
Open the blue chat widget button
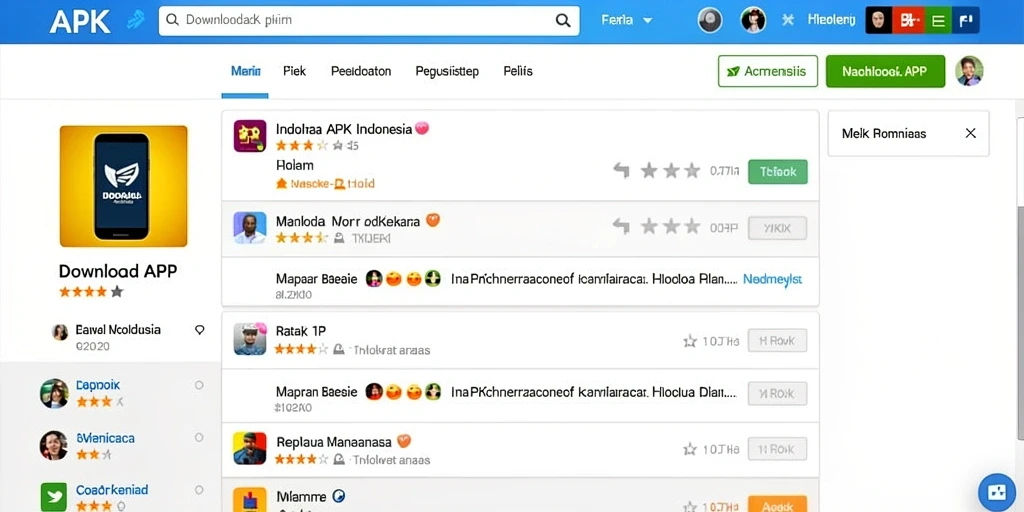[997, 492]
